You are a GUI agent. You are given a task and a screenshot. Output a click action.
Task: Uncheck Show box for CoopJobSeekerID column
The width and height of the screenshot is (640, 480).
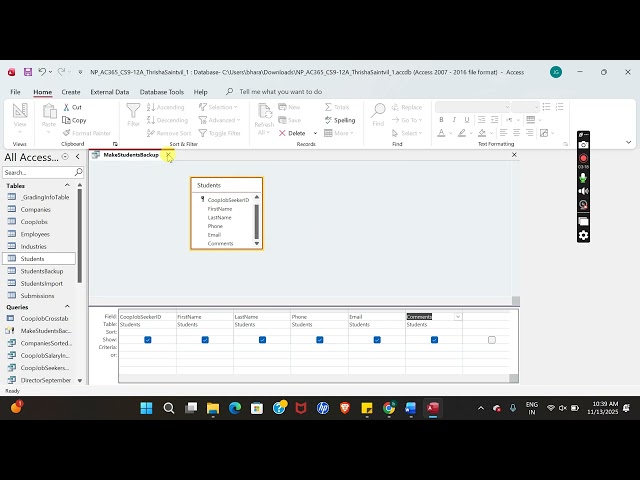(x=148, y=340)
